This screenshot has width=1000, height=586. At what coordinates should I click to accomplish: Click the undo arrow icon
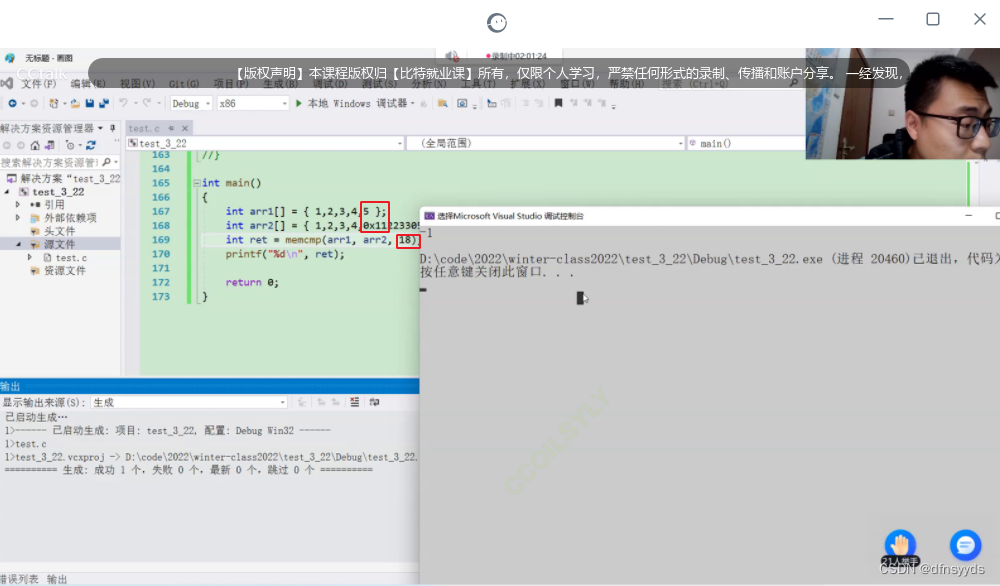click(x=123, y=103)
